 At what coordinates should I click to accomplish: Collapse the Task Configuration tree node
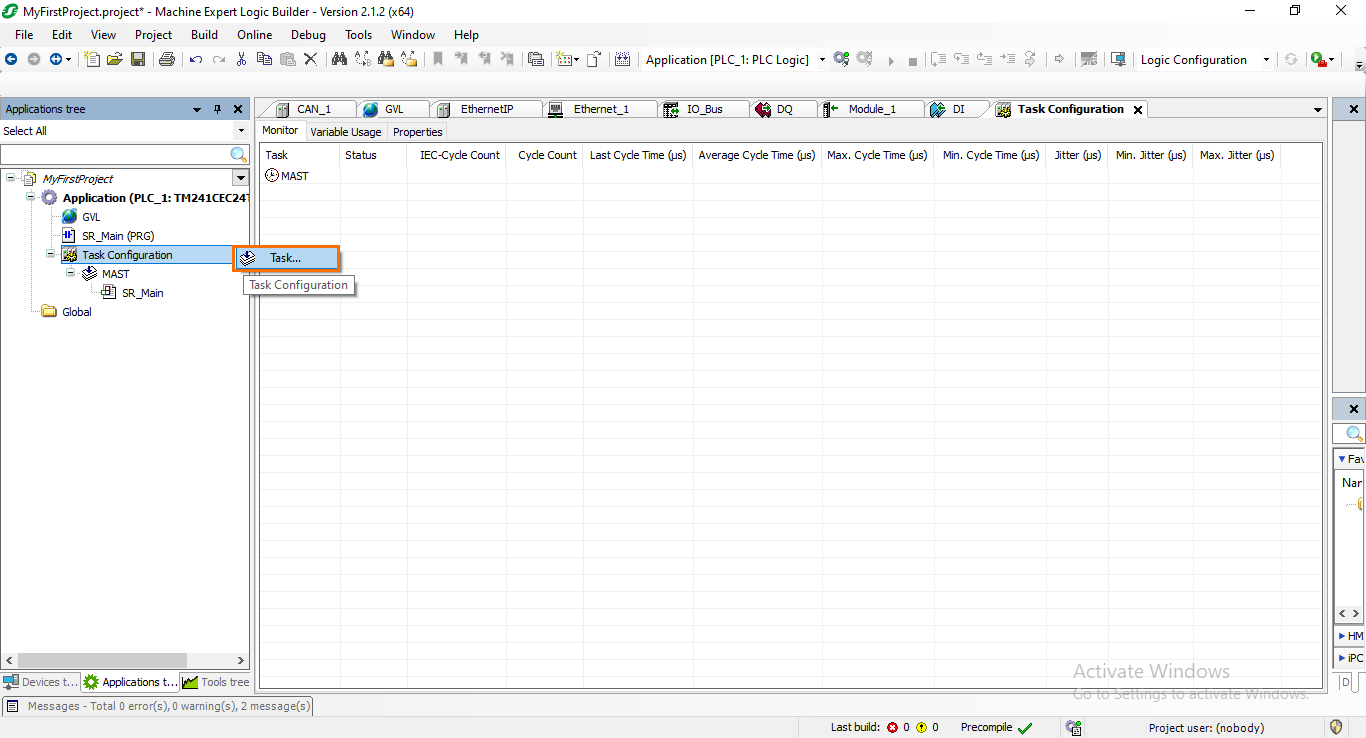click(x=51, y=254)
